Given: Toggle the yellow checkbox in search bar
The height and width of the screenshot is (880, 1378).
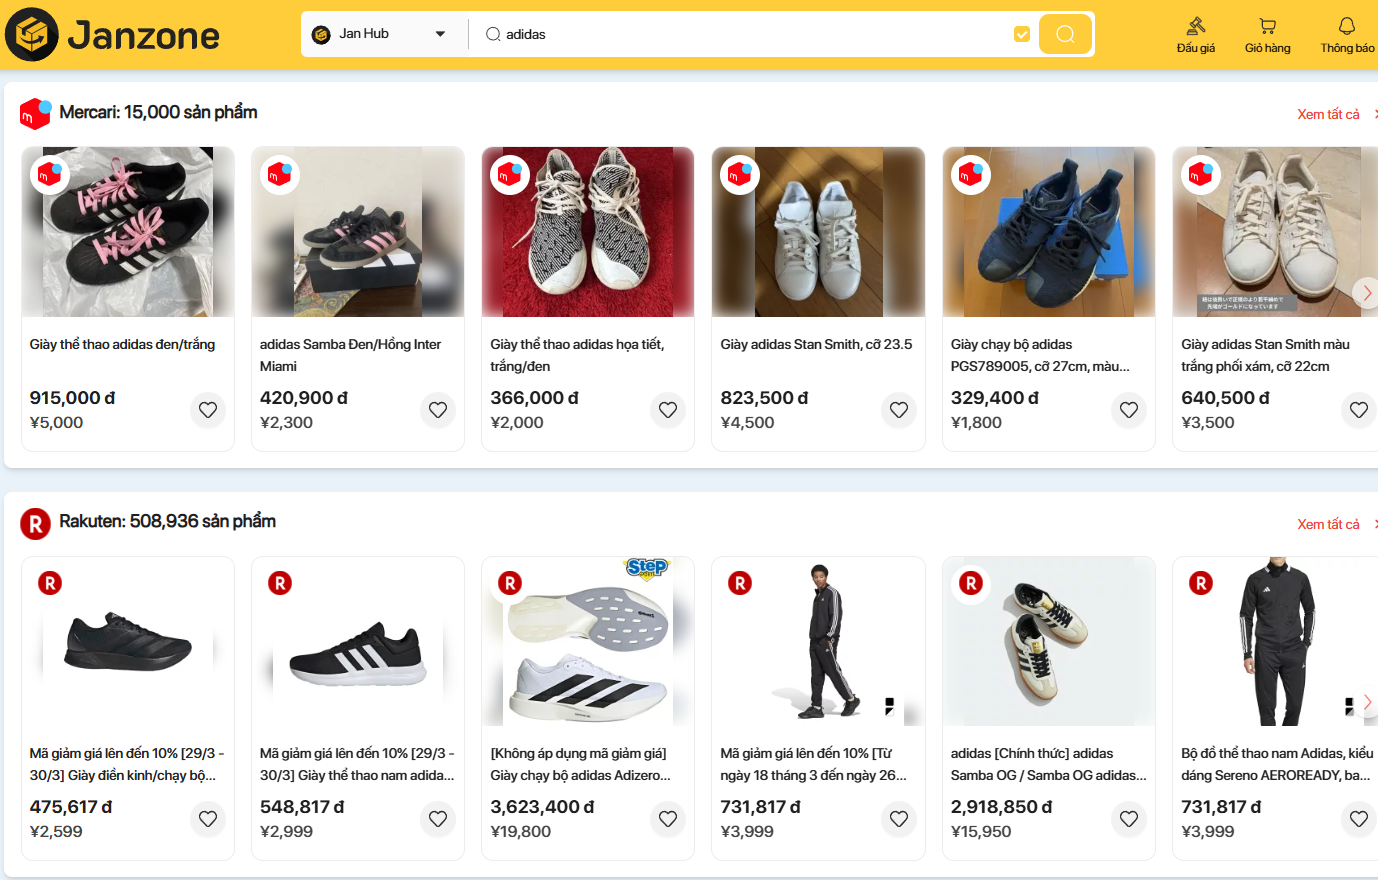Looking at the screenshot, I should coord(1021,34).
